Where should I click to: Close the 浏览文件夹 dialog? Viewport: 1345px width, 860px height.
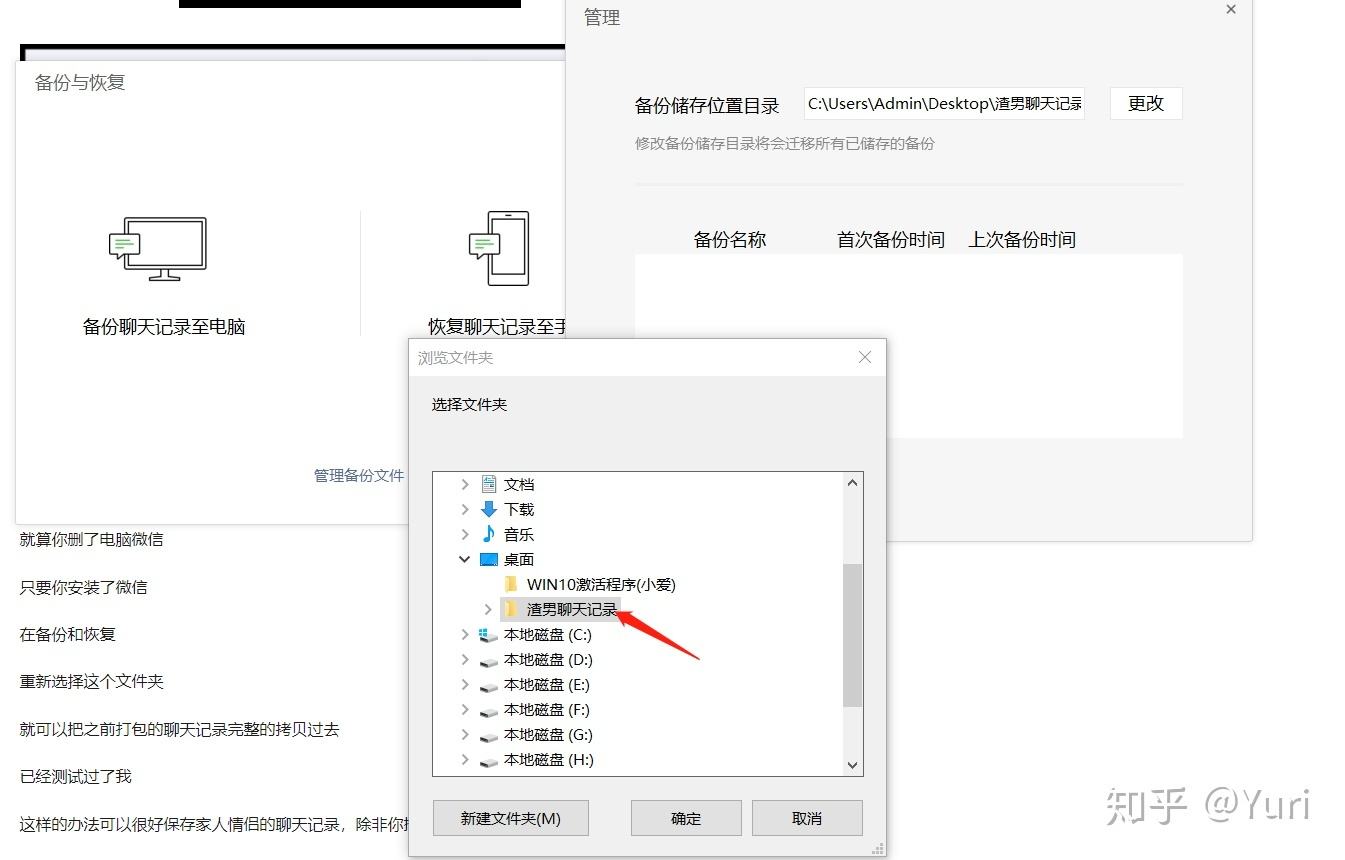point(865,357)
